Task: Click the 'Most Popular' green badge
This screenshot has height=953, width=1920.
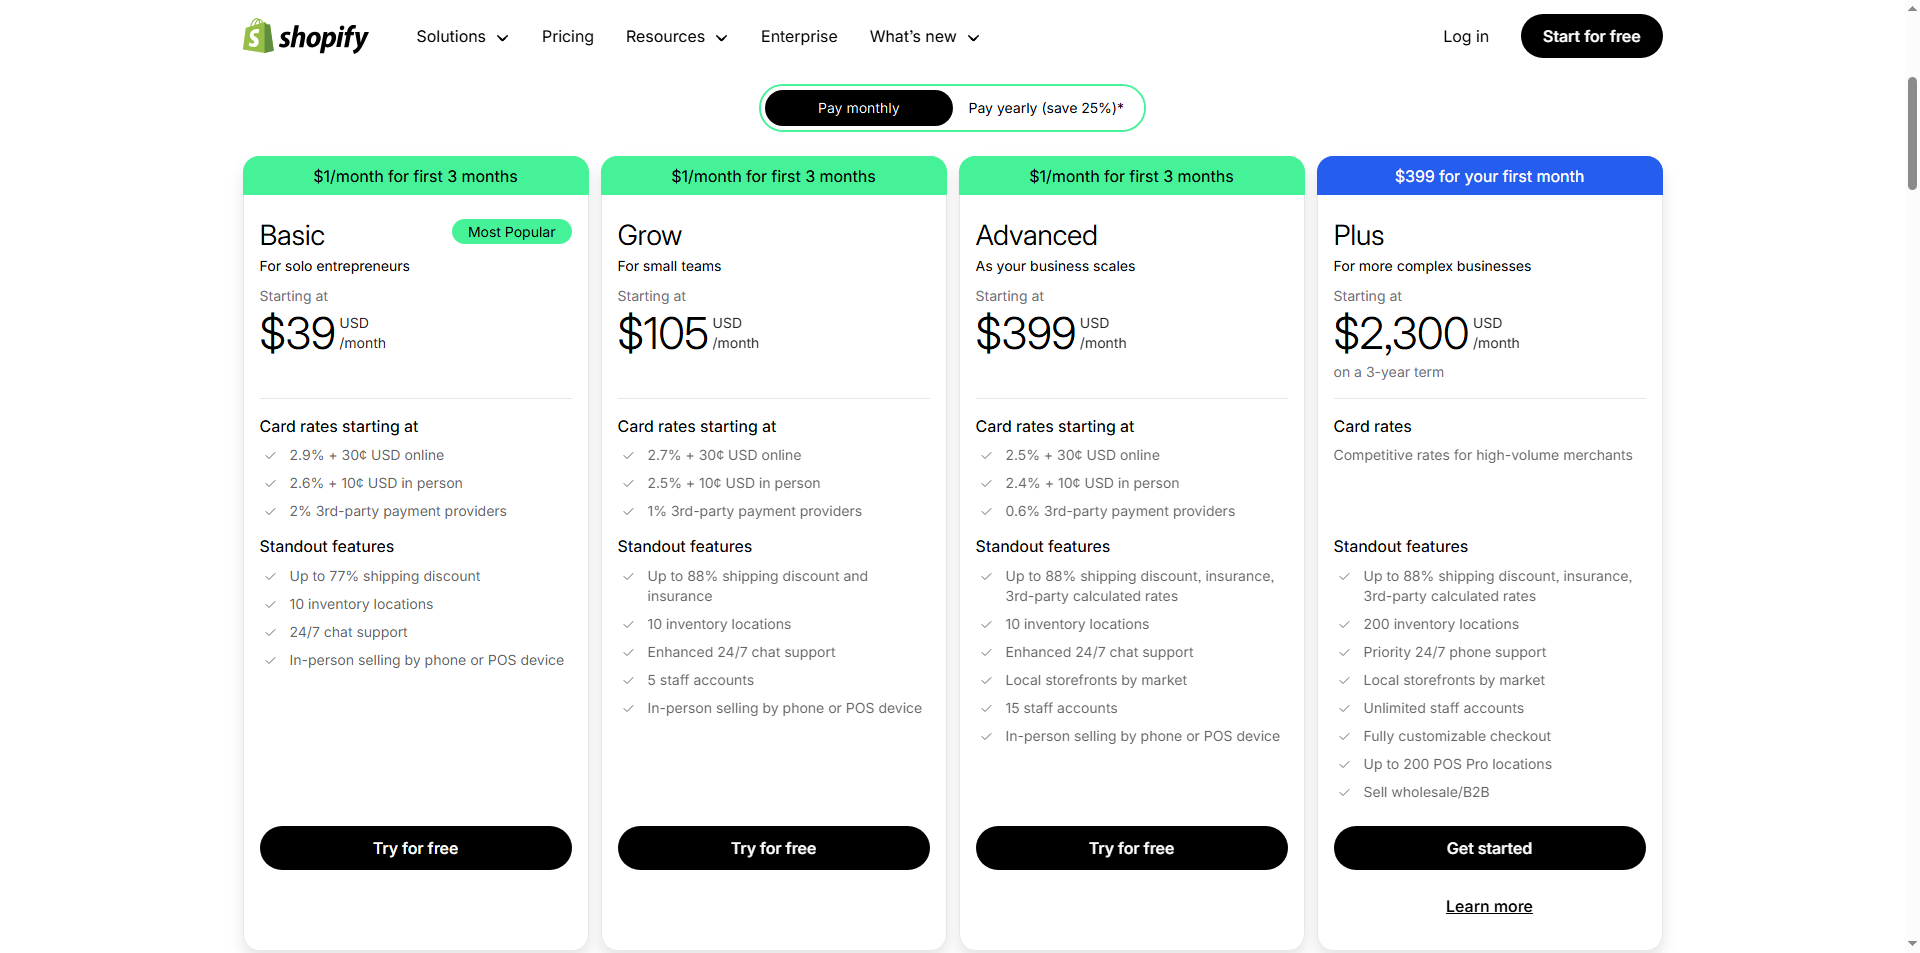Action: pos(511,232)
